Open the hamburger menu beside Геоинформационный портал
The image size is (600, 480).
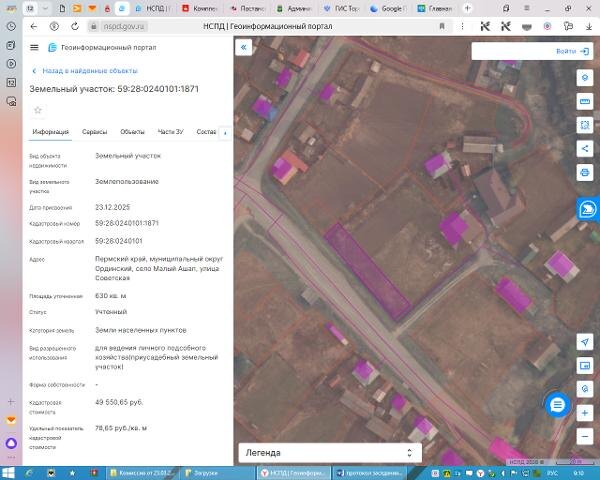34,47
